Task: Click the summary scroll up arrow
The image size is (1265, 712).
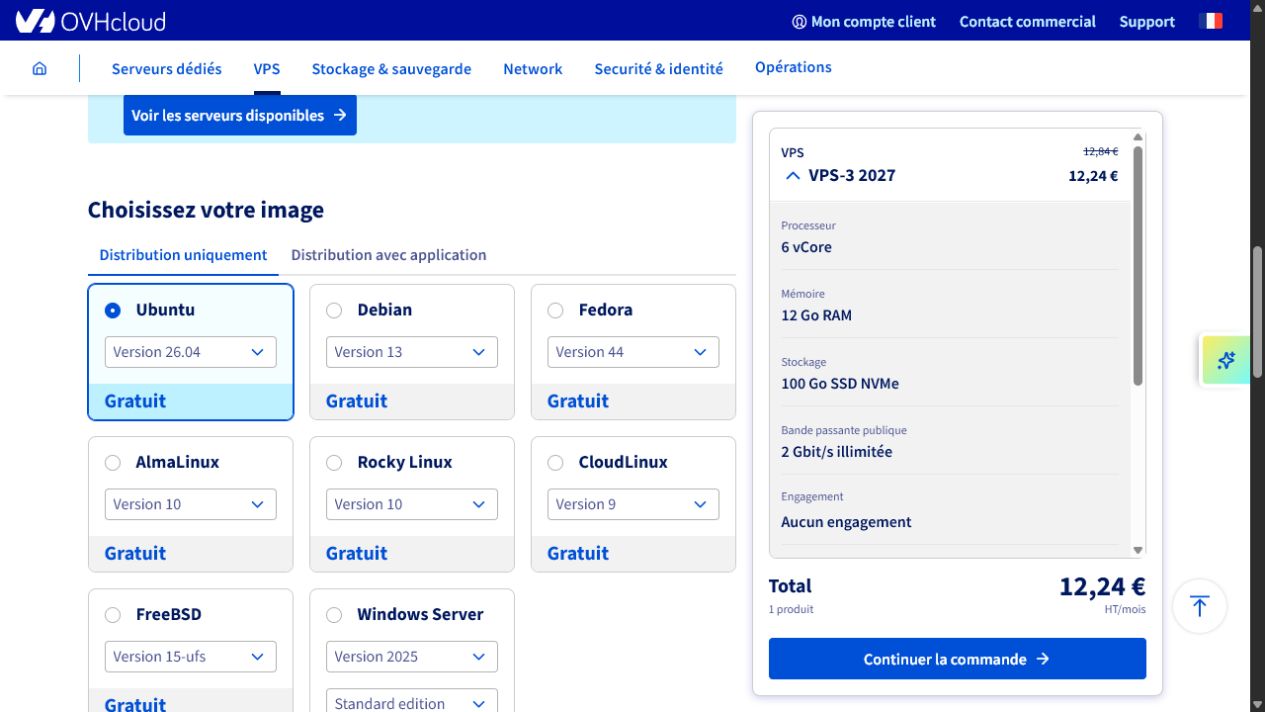Action: click(x=1138, y=137)
